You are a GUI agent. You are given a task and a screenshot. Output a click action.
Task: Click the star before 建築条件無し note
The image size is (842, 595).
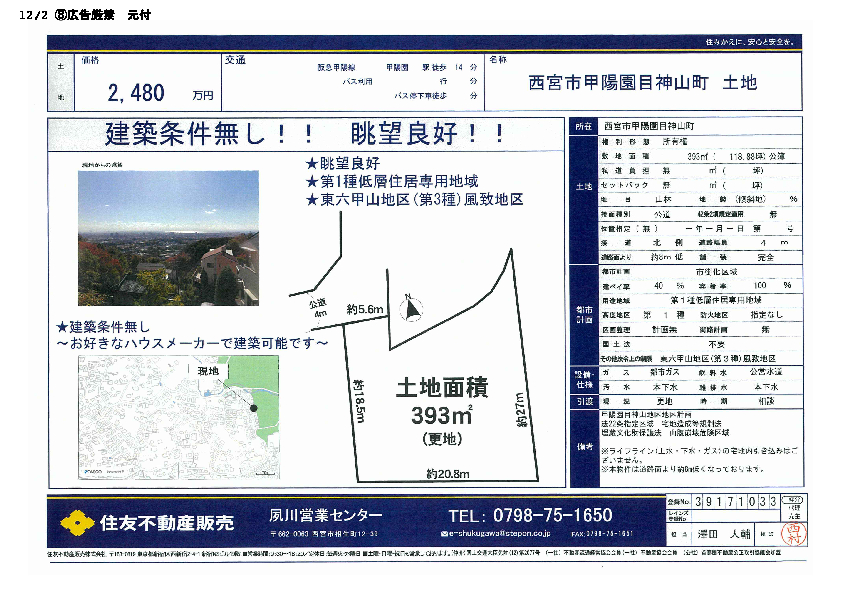[x=62, y=327]
